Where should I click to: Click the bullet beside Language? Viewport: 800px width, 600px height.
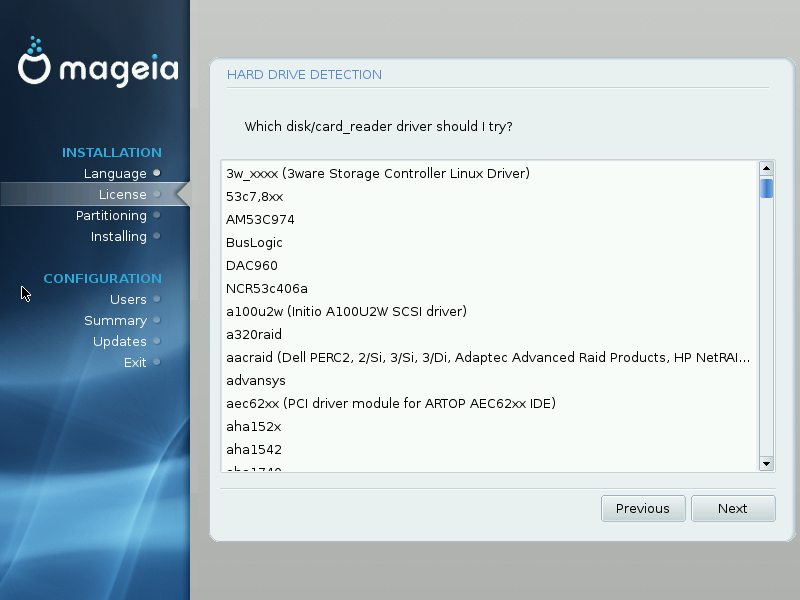(x=157, y=173)
